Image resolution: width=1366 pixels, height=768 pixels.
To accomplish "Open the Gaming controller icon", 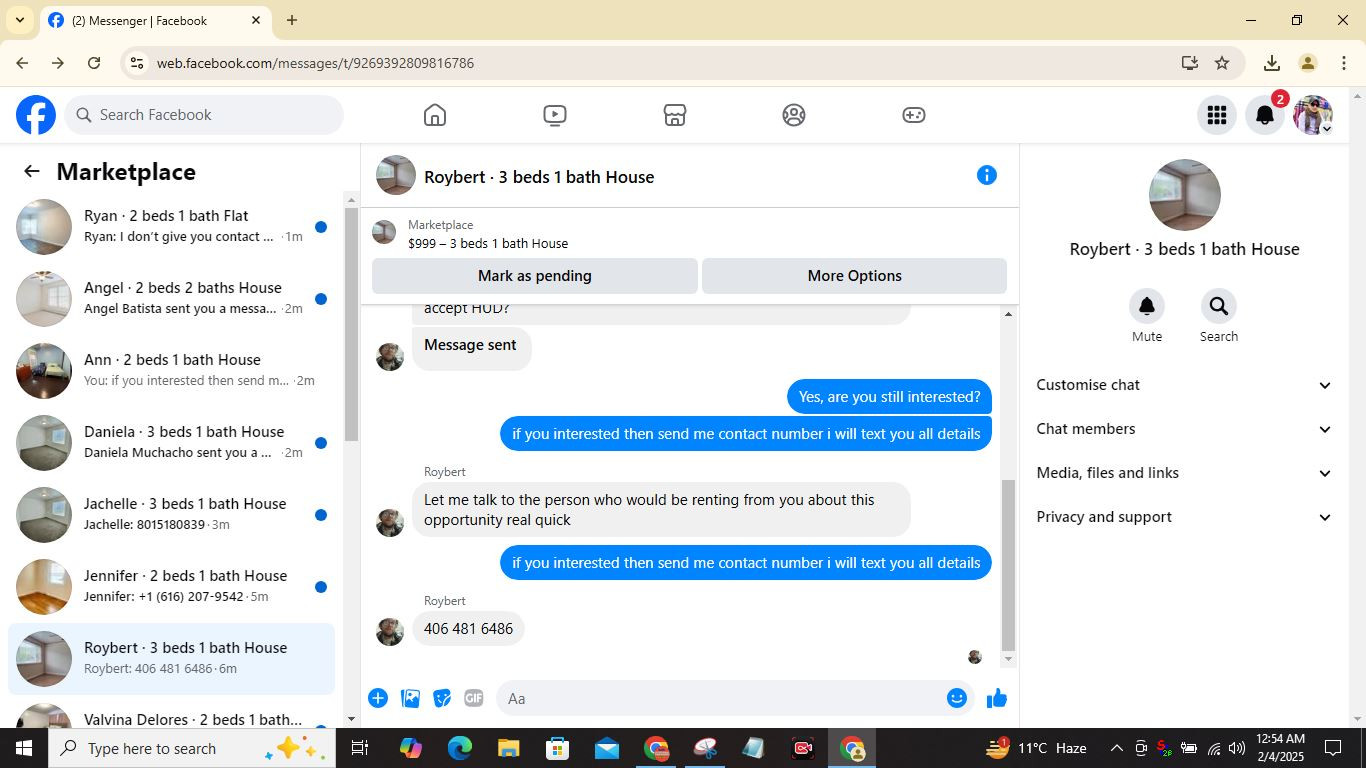I will 914,115.
